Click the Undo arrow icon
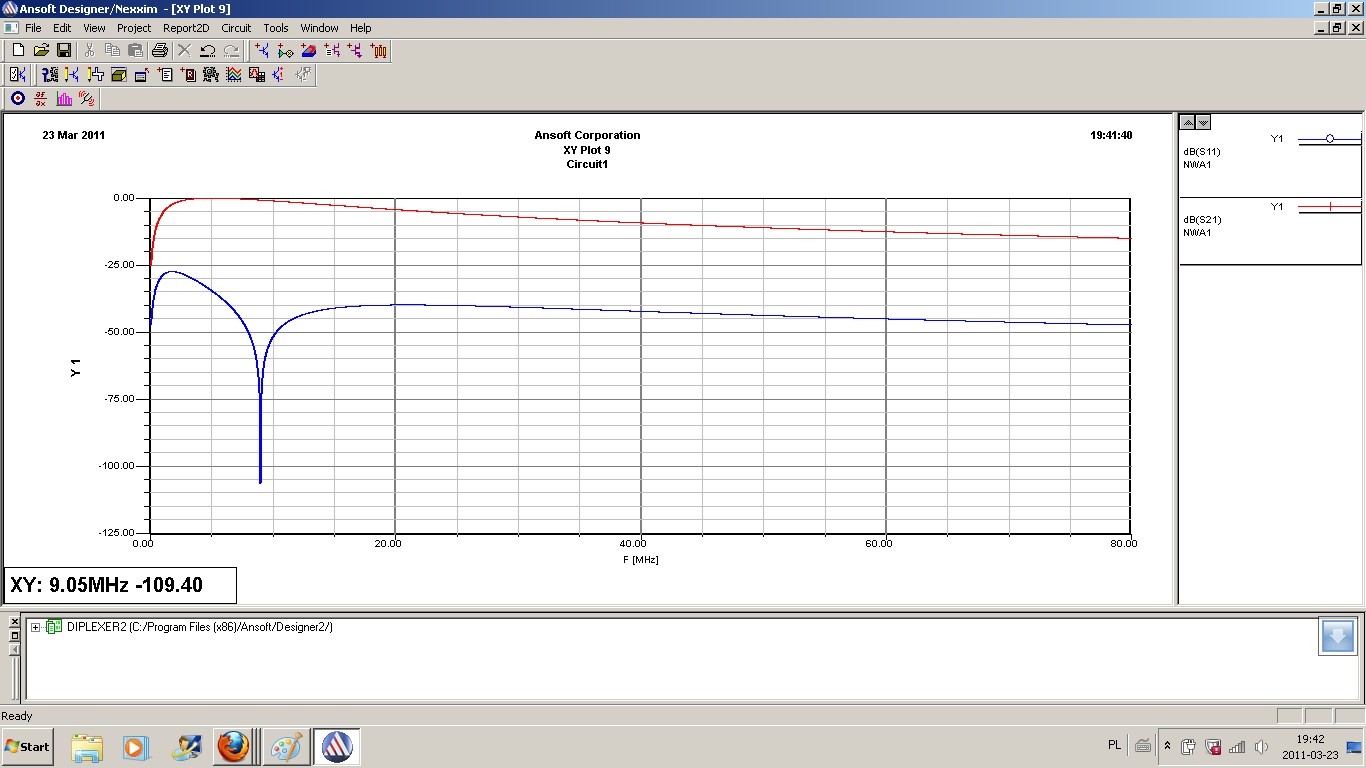Viewport: 1366px width, 768px height. coord(207,50)
